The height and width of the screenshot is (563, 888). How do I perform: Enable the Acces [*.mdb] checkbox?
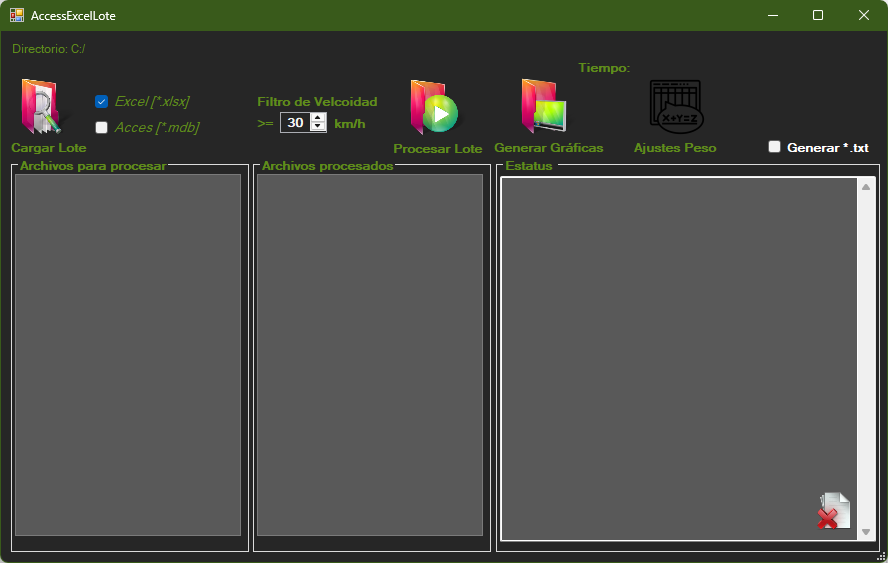101,127
